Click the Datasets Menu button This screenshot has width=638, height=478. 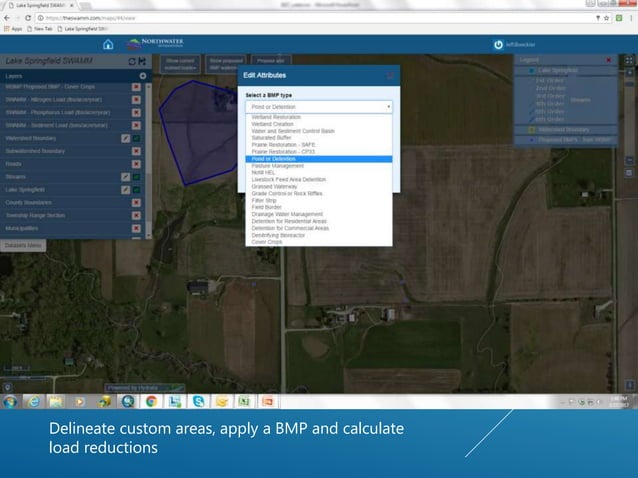(21, 245)
